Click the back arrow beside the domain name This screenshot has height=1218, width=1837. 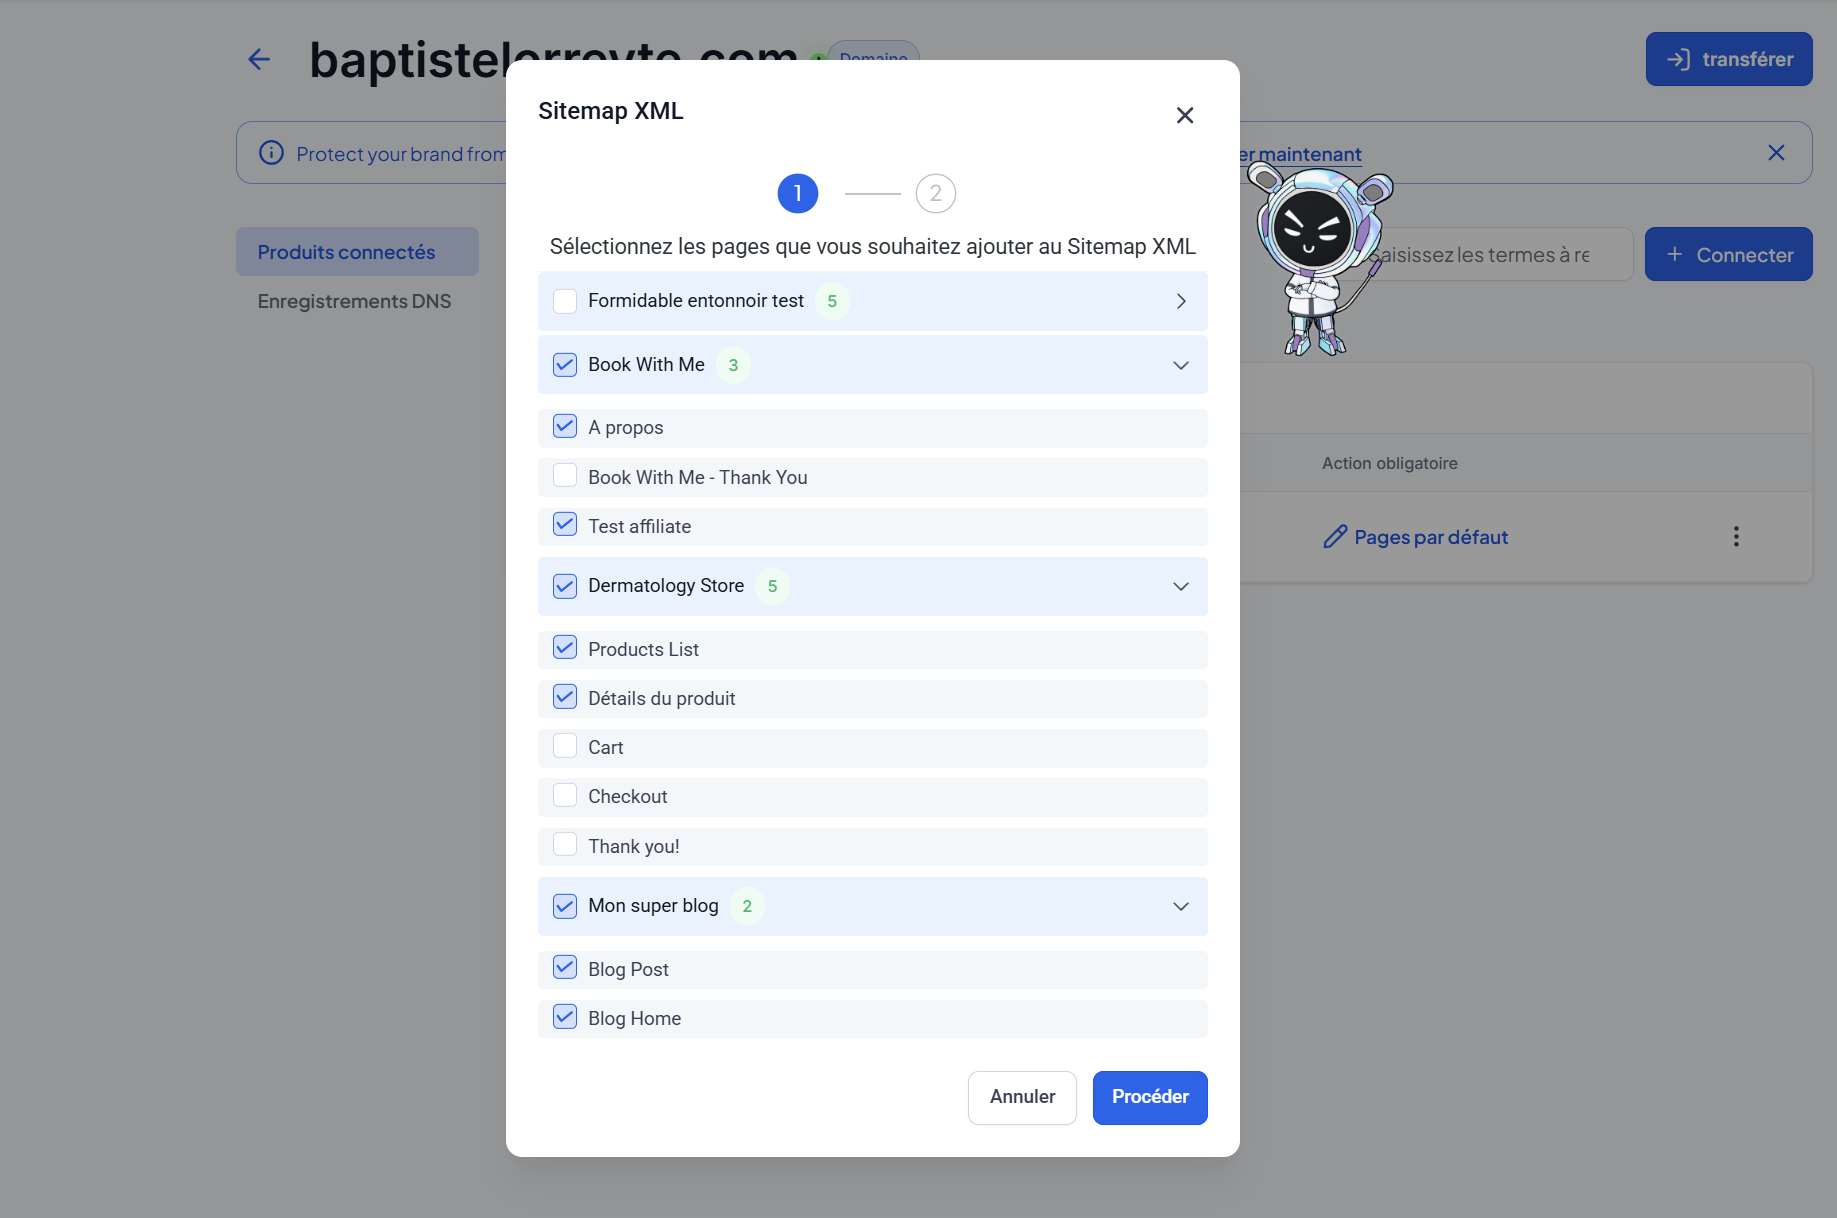[x=259, y=60]
